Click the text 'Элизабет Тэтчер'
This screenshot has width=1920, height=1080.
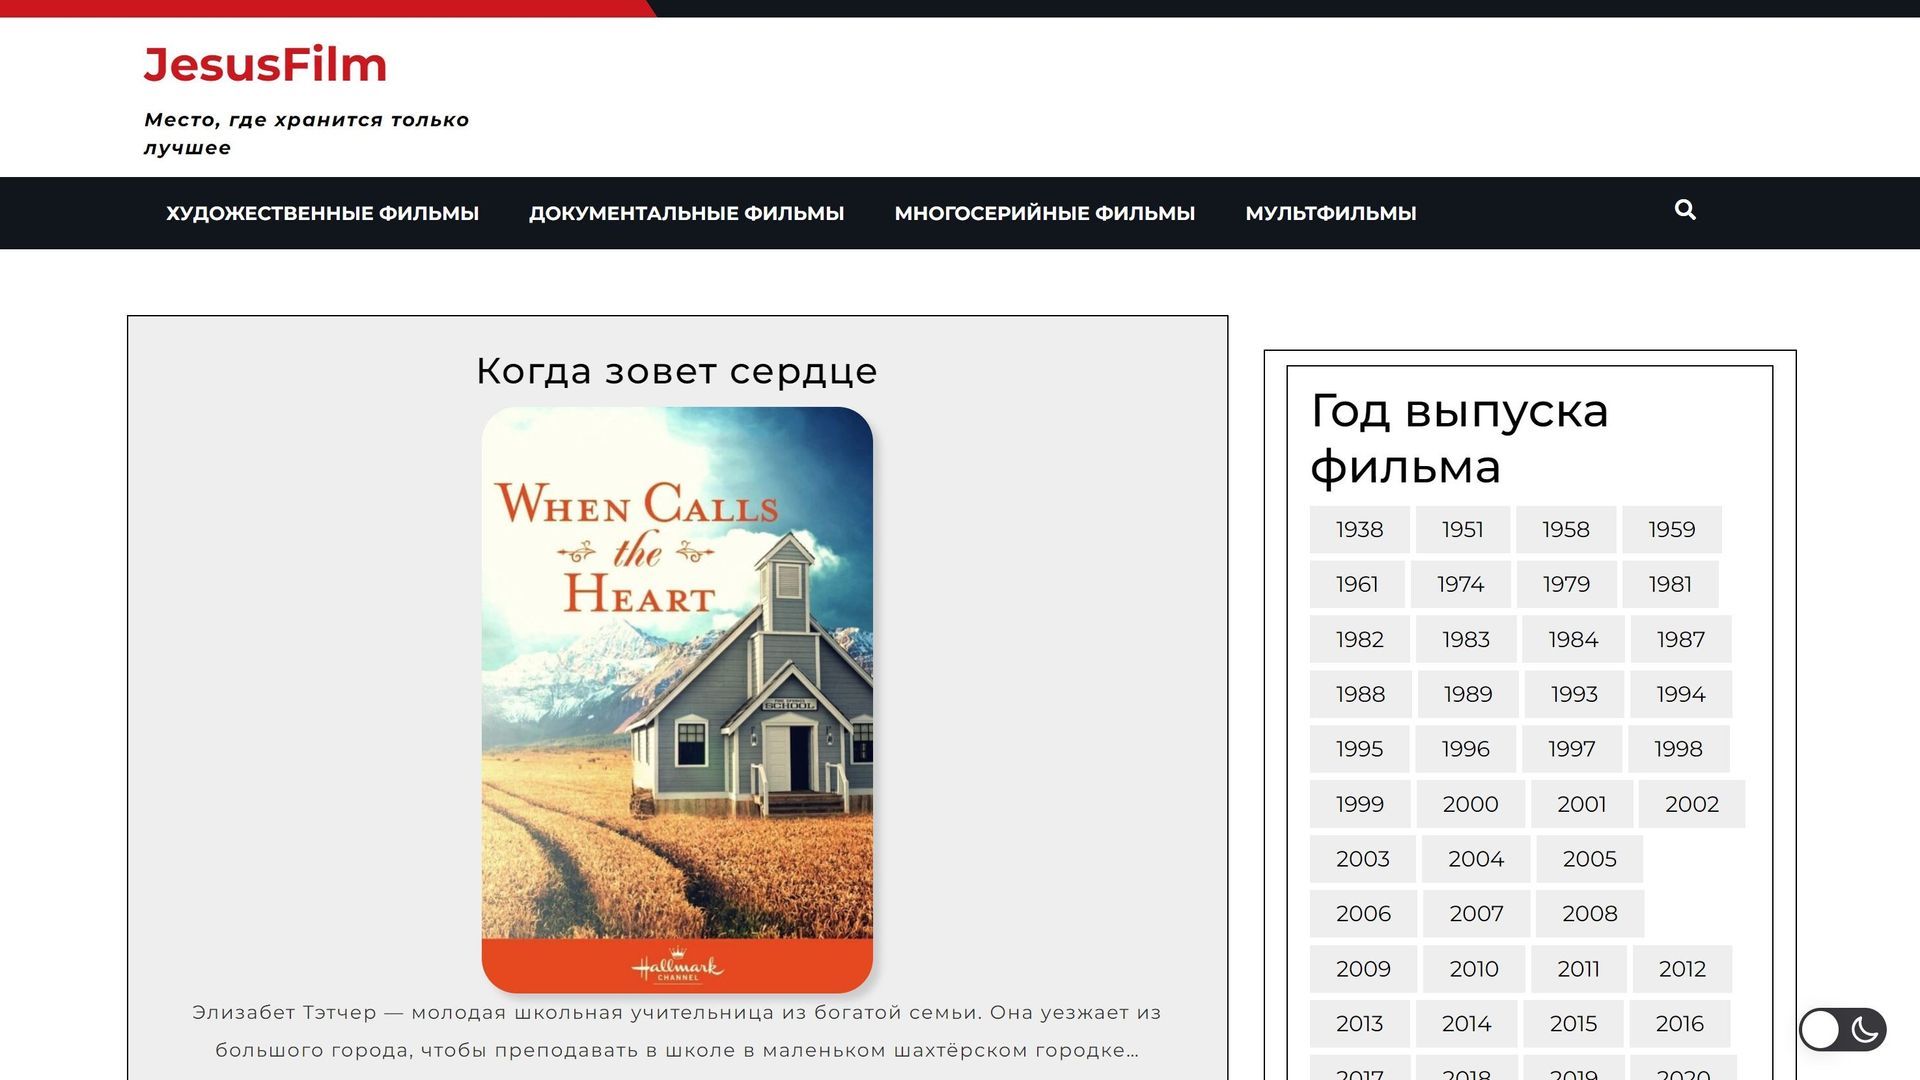(x=284, y=1012)
